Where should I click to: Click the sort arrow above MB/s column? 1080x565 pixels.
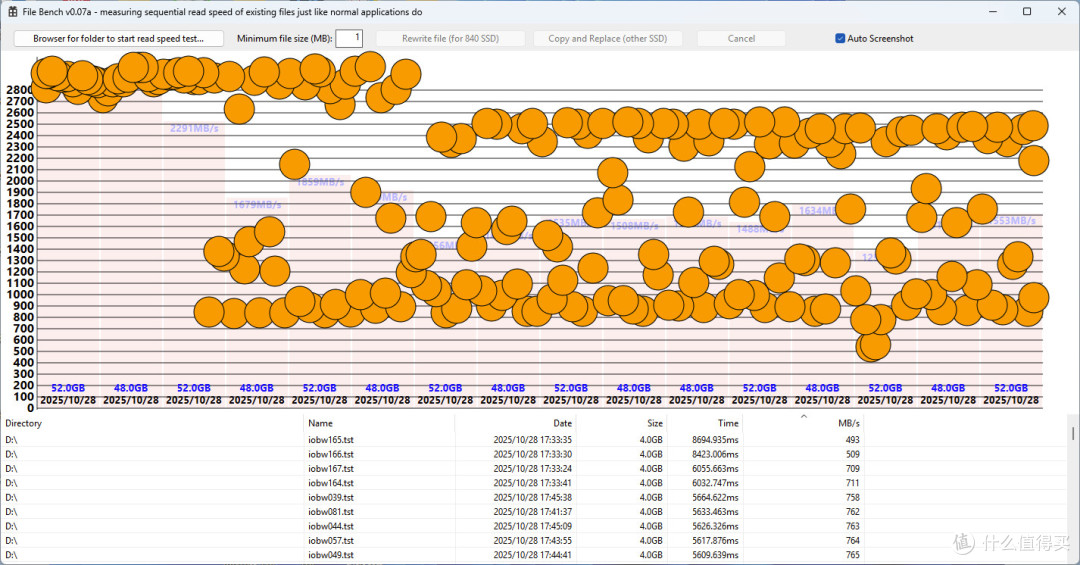(803, 416)
